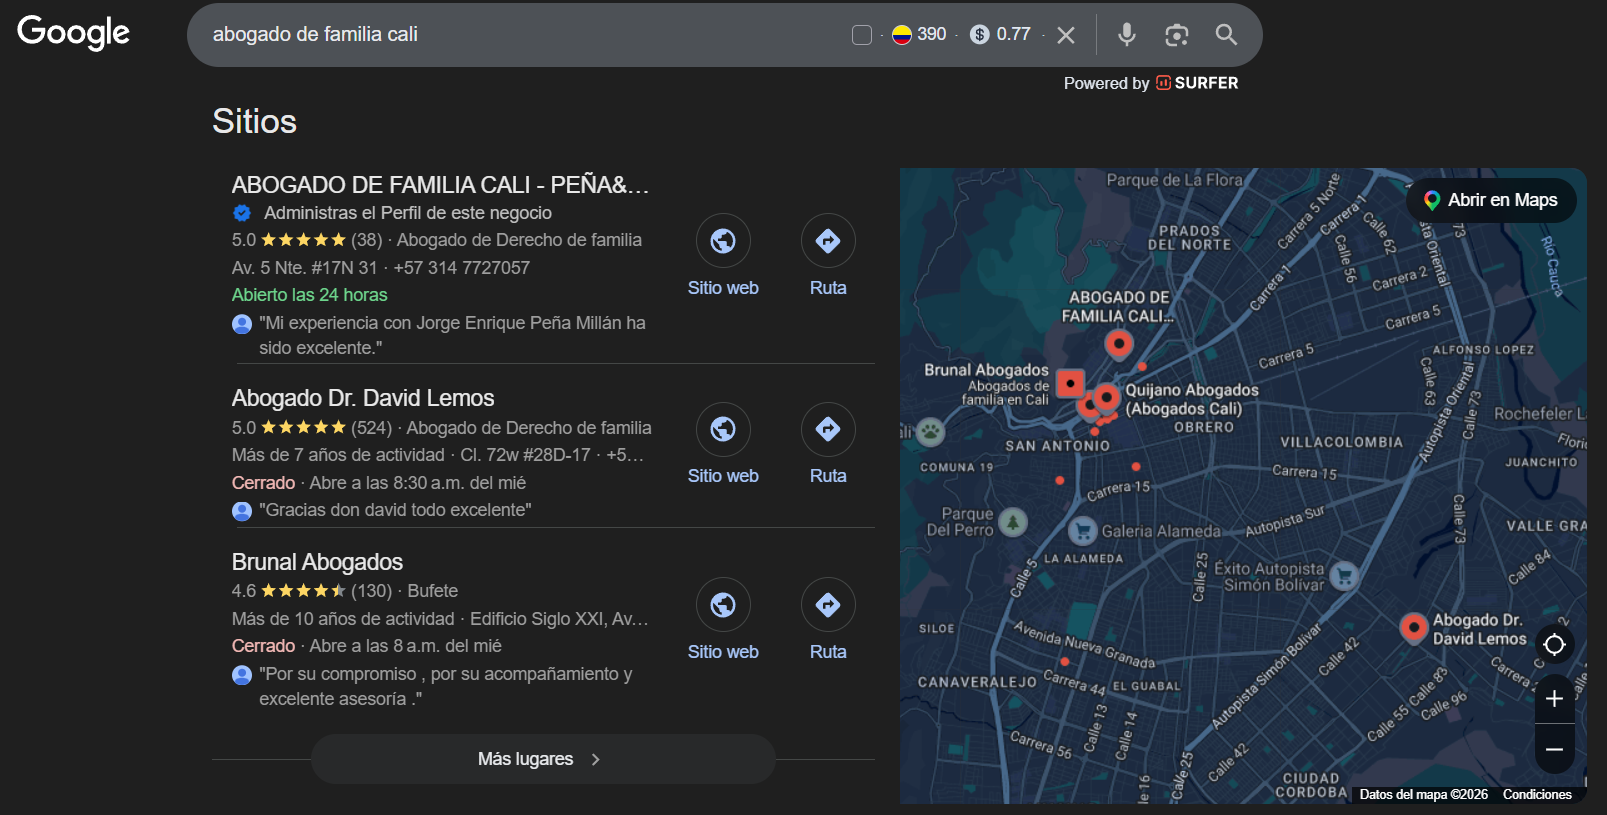Zoom out the map with minus
The height and width of the screenshot is (815, 1607).
pyautogui.click(x=1554, y=749)
